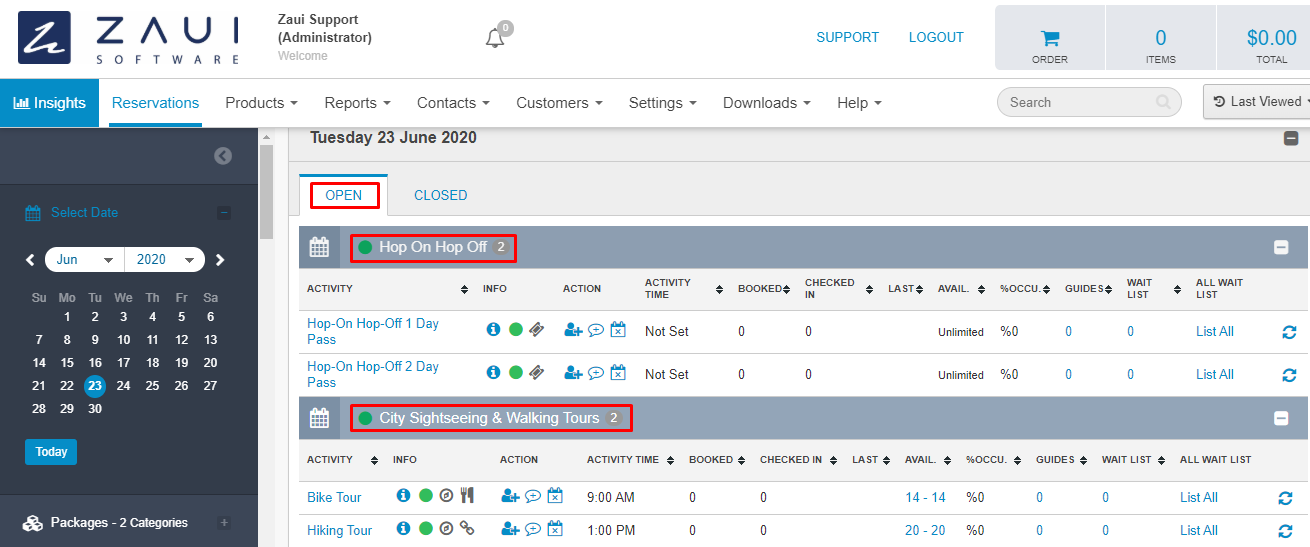Click calendar icon beside Hop On Hop Off category
The width and height of the screenshot is (1310, 547).
point(319,246)
